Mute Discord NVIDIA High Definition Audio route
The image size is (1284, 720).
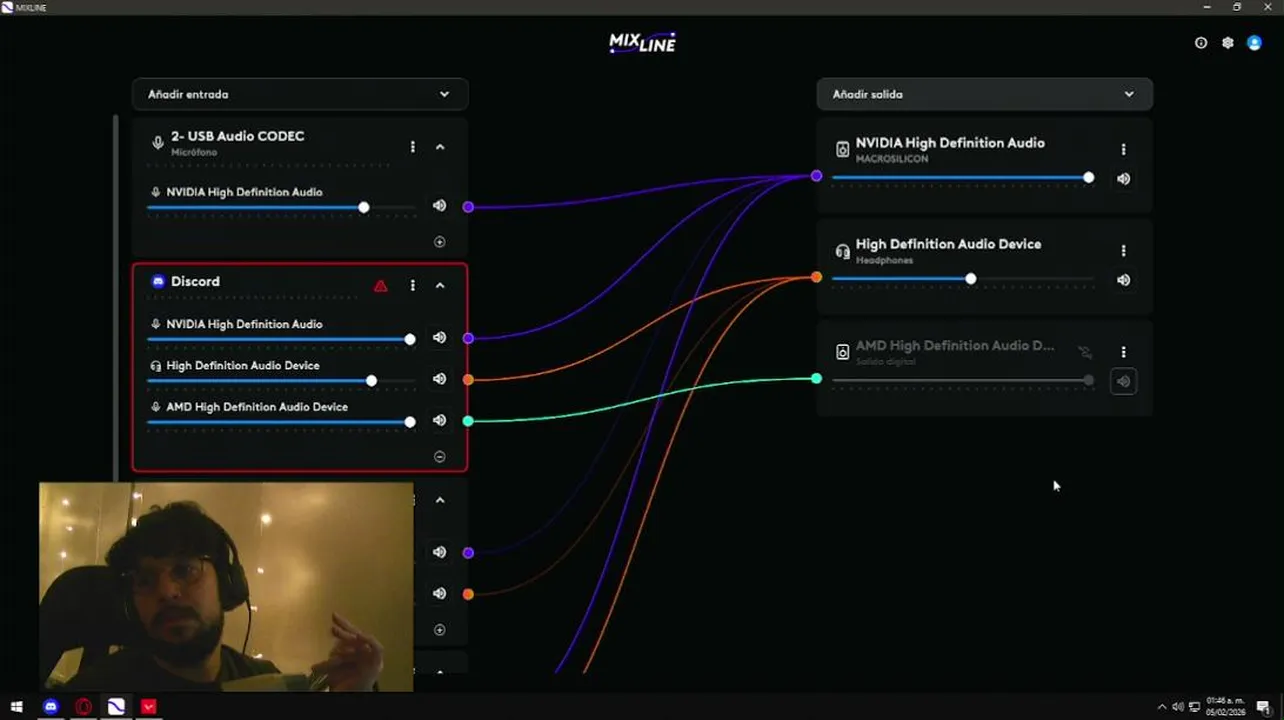(439, 338)
